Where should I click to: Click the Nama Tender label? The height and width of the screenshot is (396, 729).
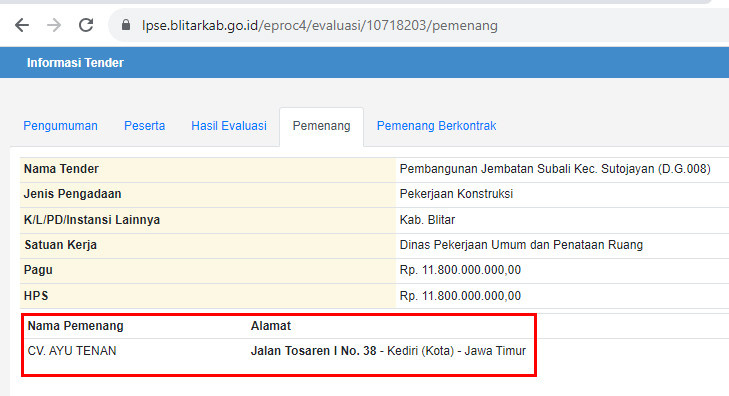tap(61, 169)
